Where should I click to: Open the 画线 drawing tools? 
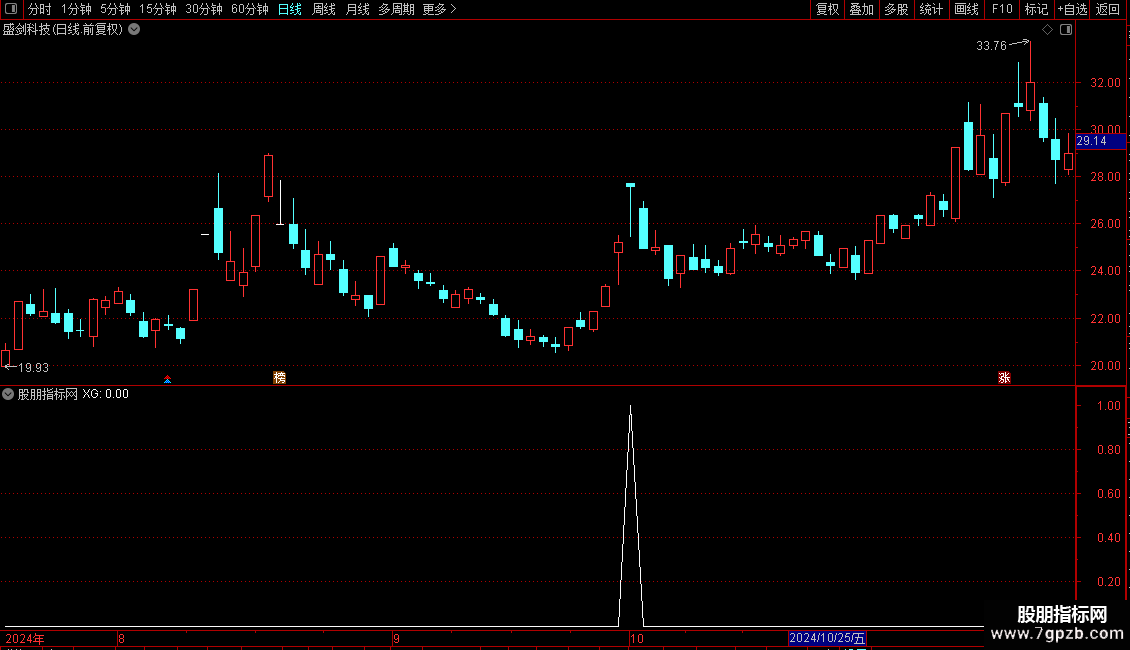(966, 9)
